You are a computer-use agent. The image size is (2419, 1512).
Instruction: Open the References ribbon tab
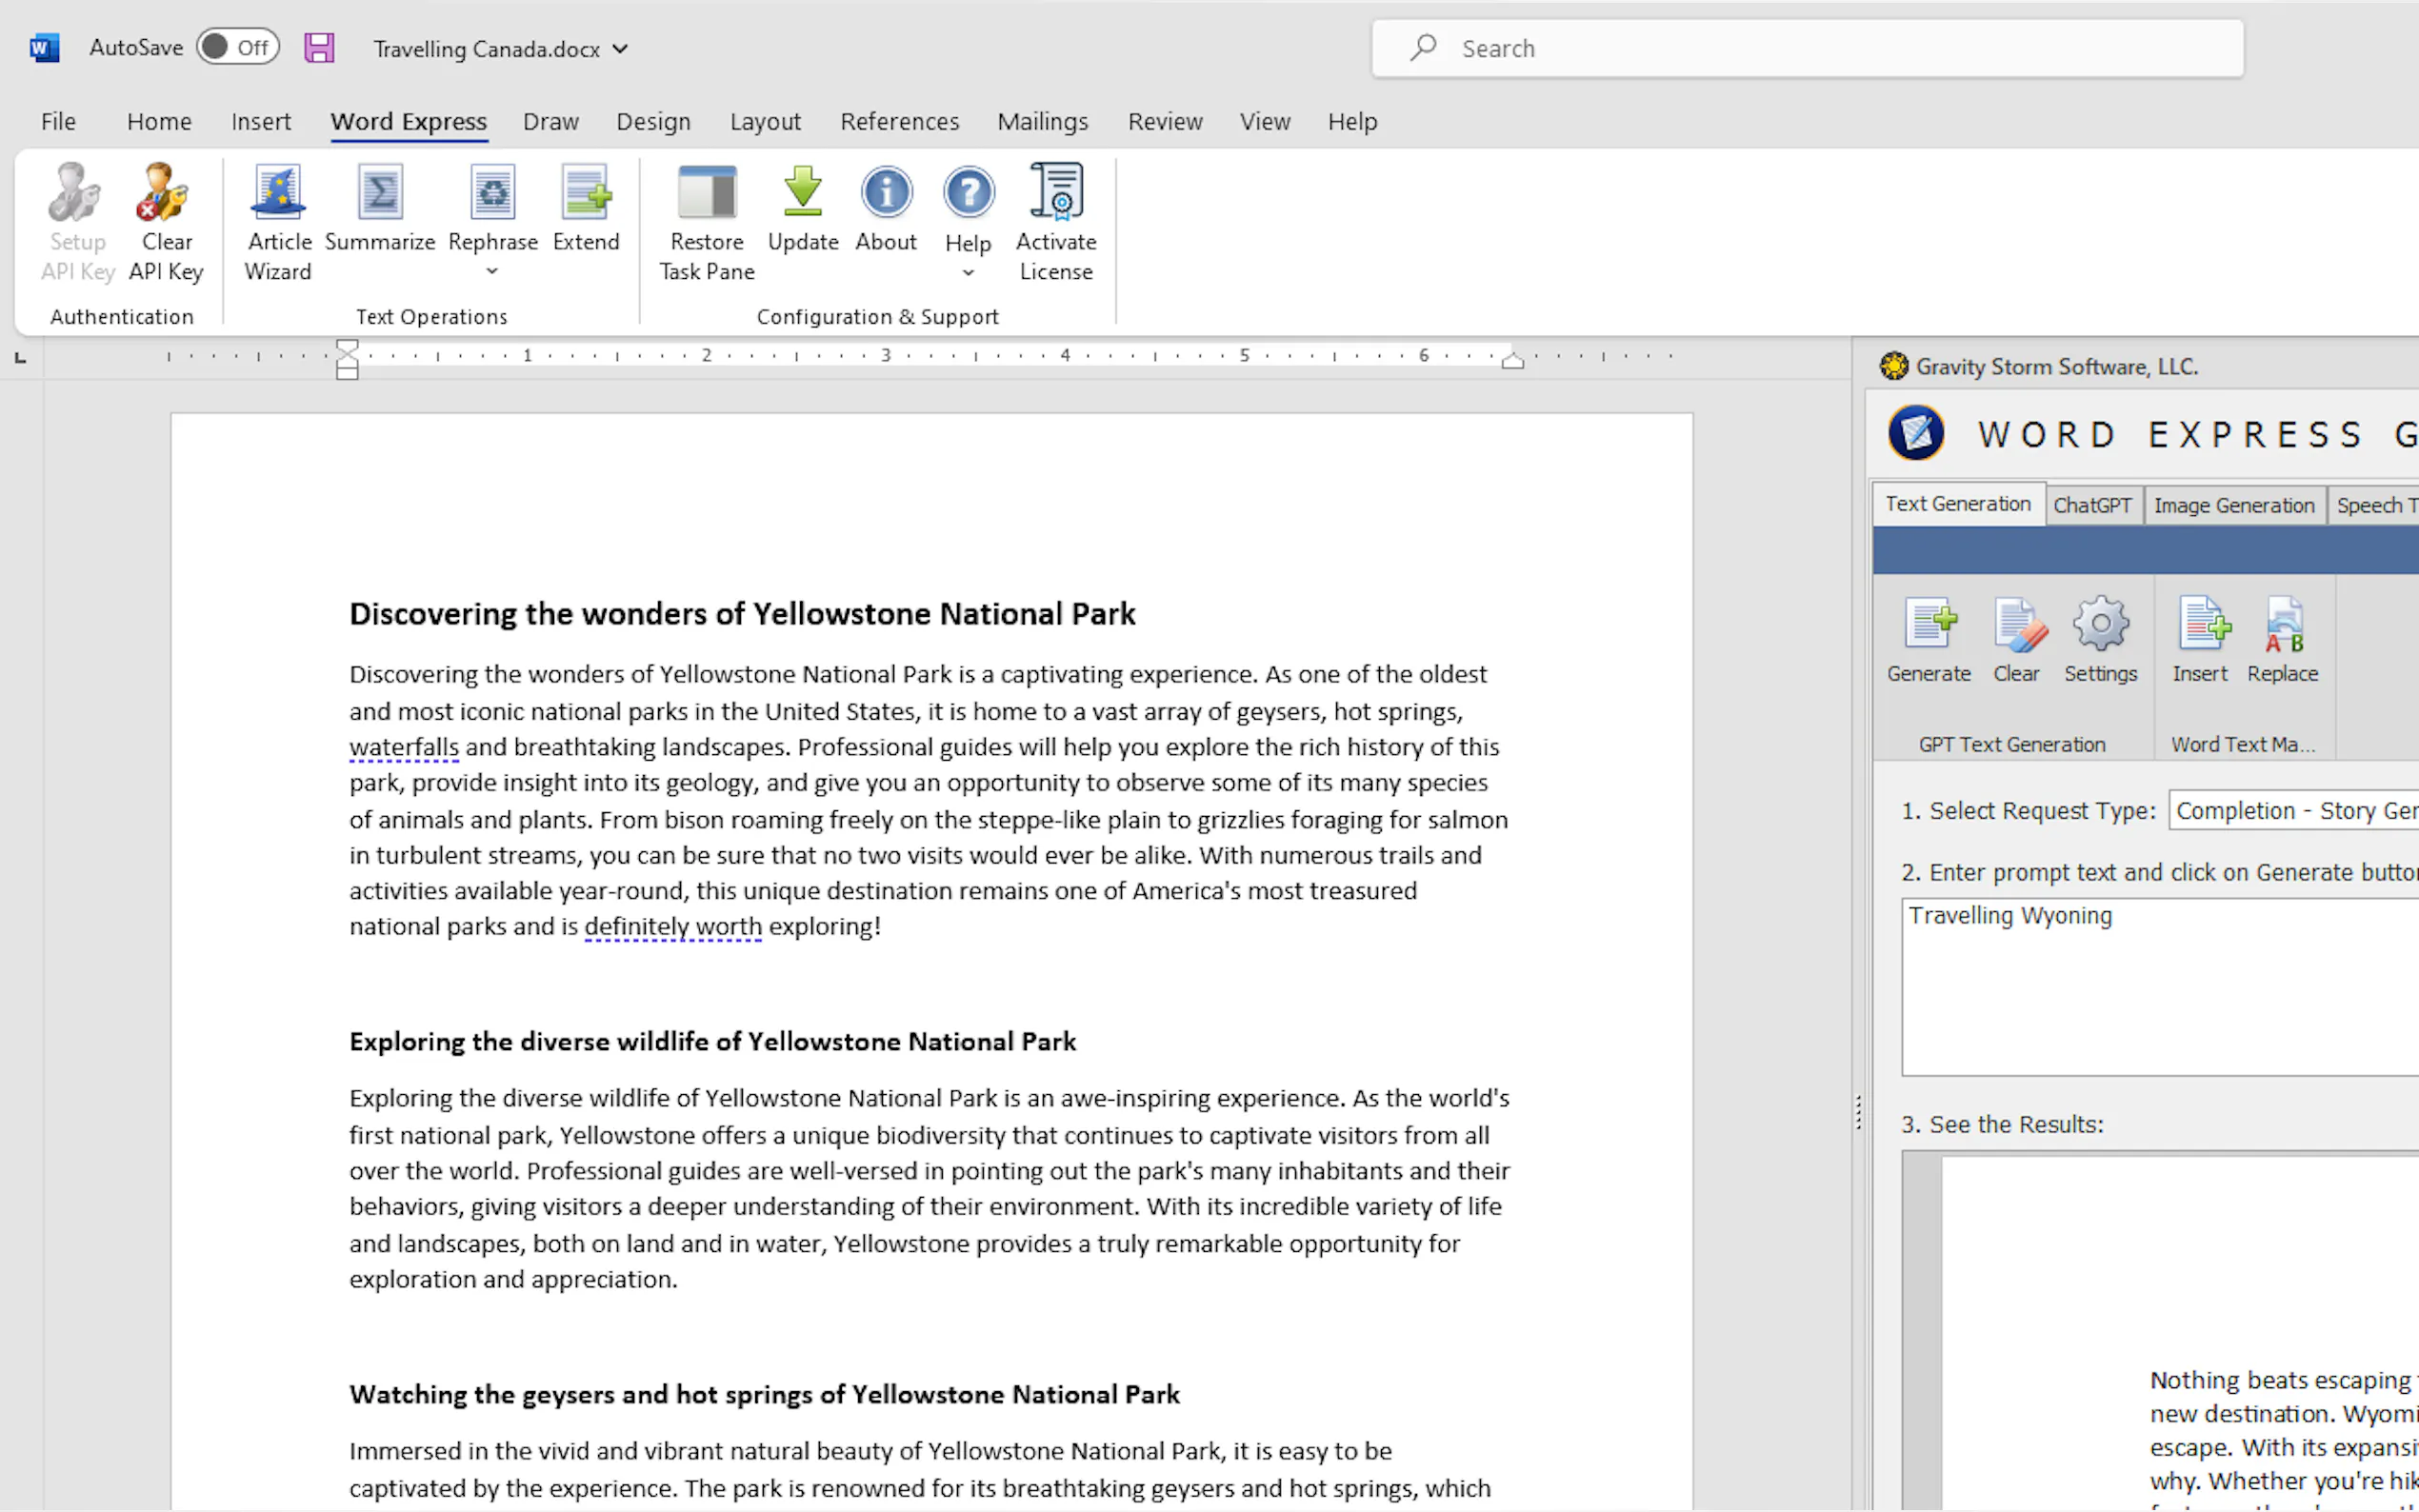(x=899, y=121)
